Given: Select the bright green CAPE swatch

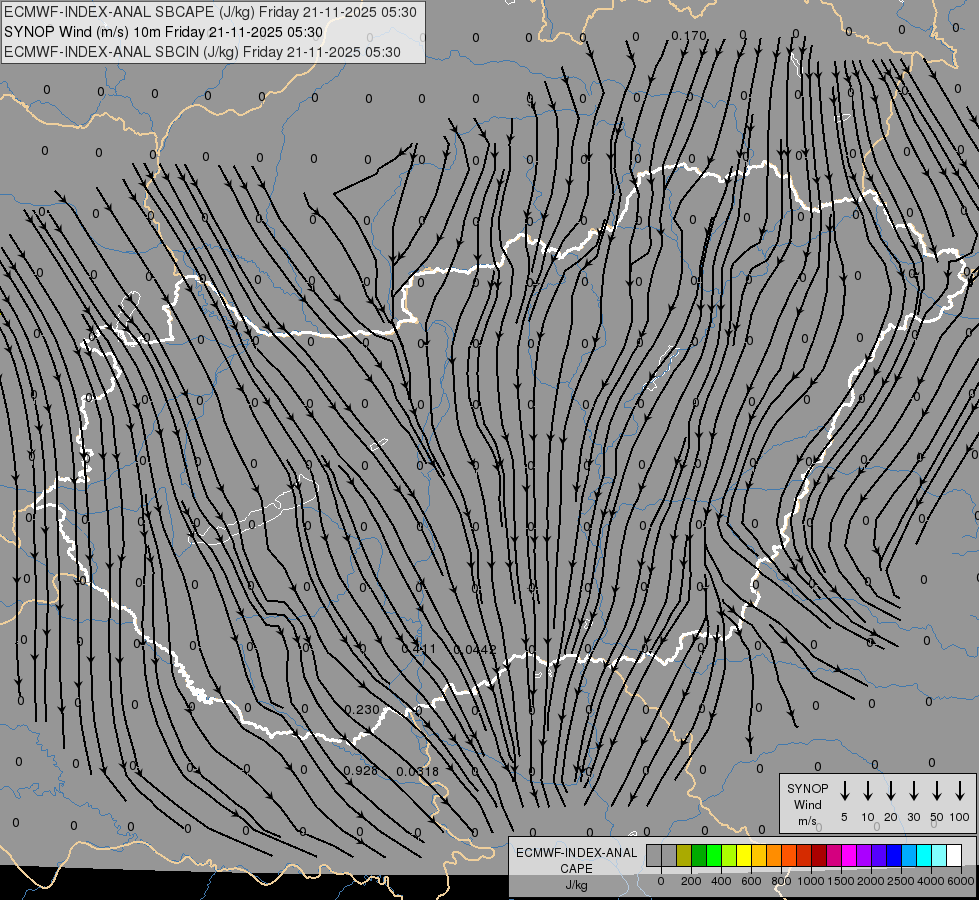Looking at the screenshot, I should coord(714,855).
